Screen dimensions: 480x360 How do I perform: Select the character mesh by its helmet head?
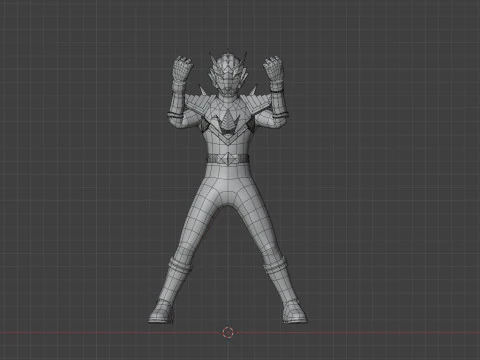[x=228, y=75]
